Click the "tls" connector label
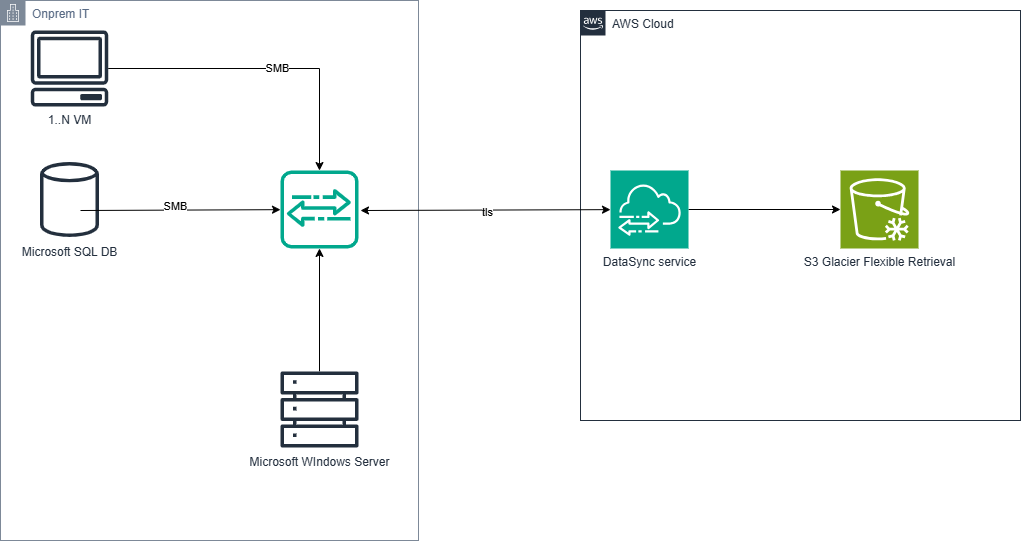 (487, 212)
